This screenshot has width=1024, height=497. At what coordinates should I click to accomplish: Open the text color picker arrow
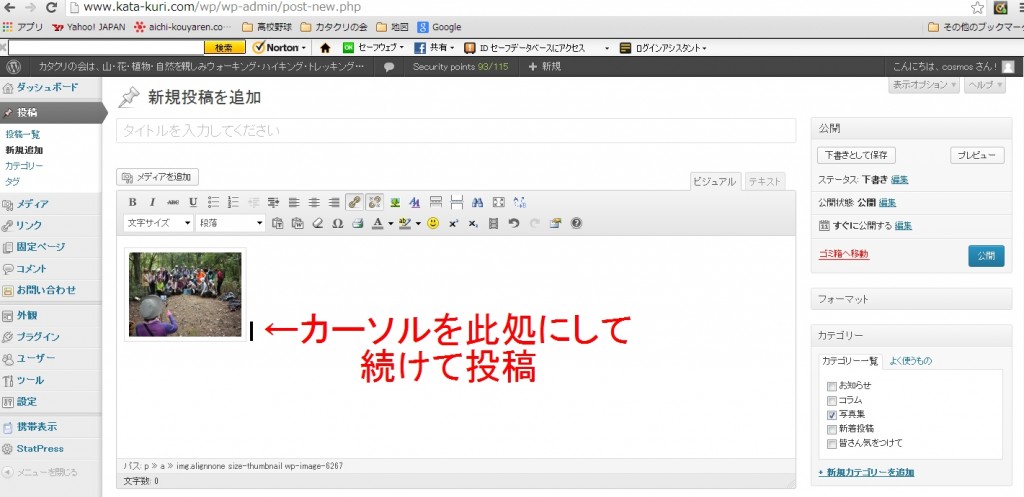pyautogui.click(x=390, y=223)
